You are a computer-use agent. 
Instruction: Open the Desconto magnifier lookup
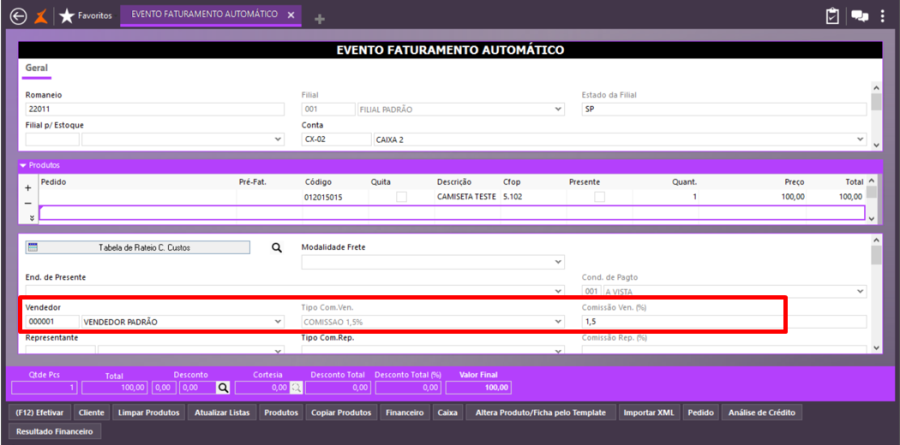point(223,388)
